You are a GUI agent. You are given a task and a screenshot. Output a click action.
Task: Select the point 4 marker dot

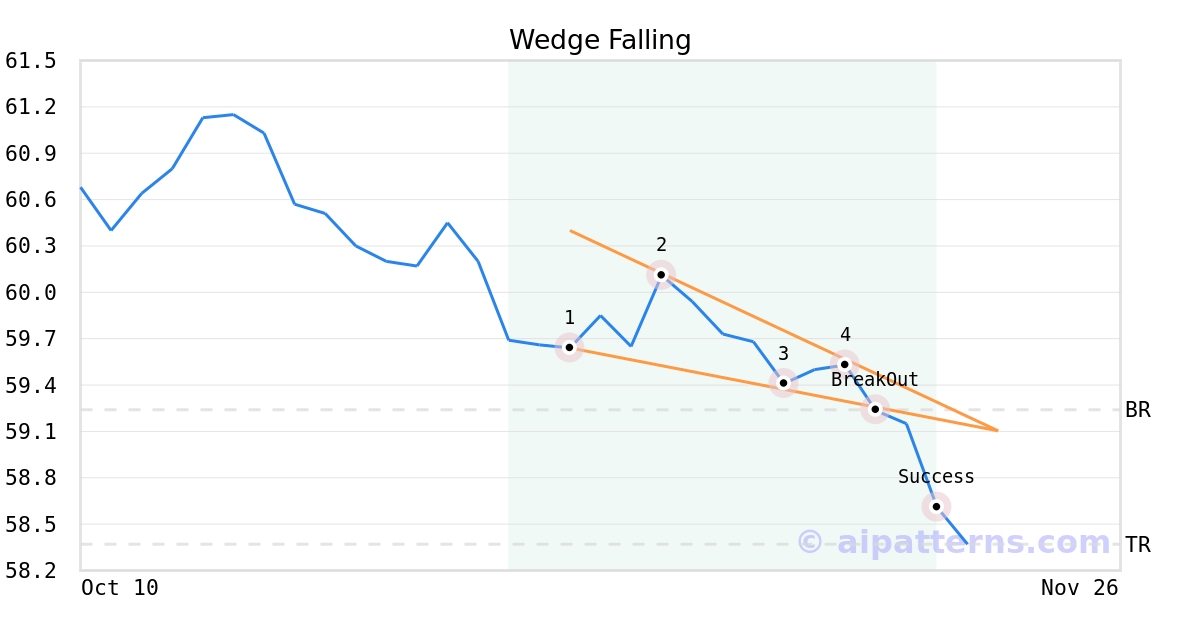[845, 364]
